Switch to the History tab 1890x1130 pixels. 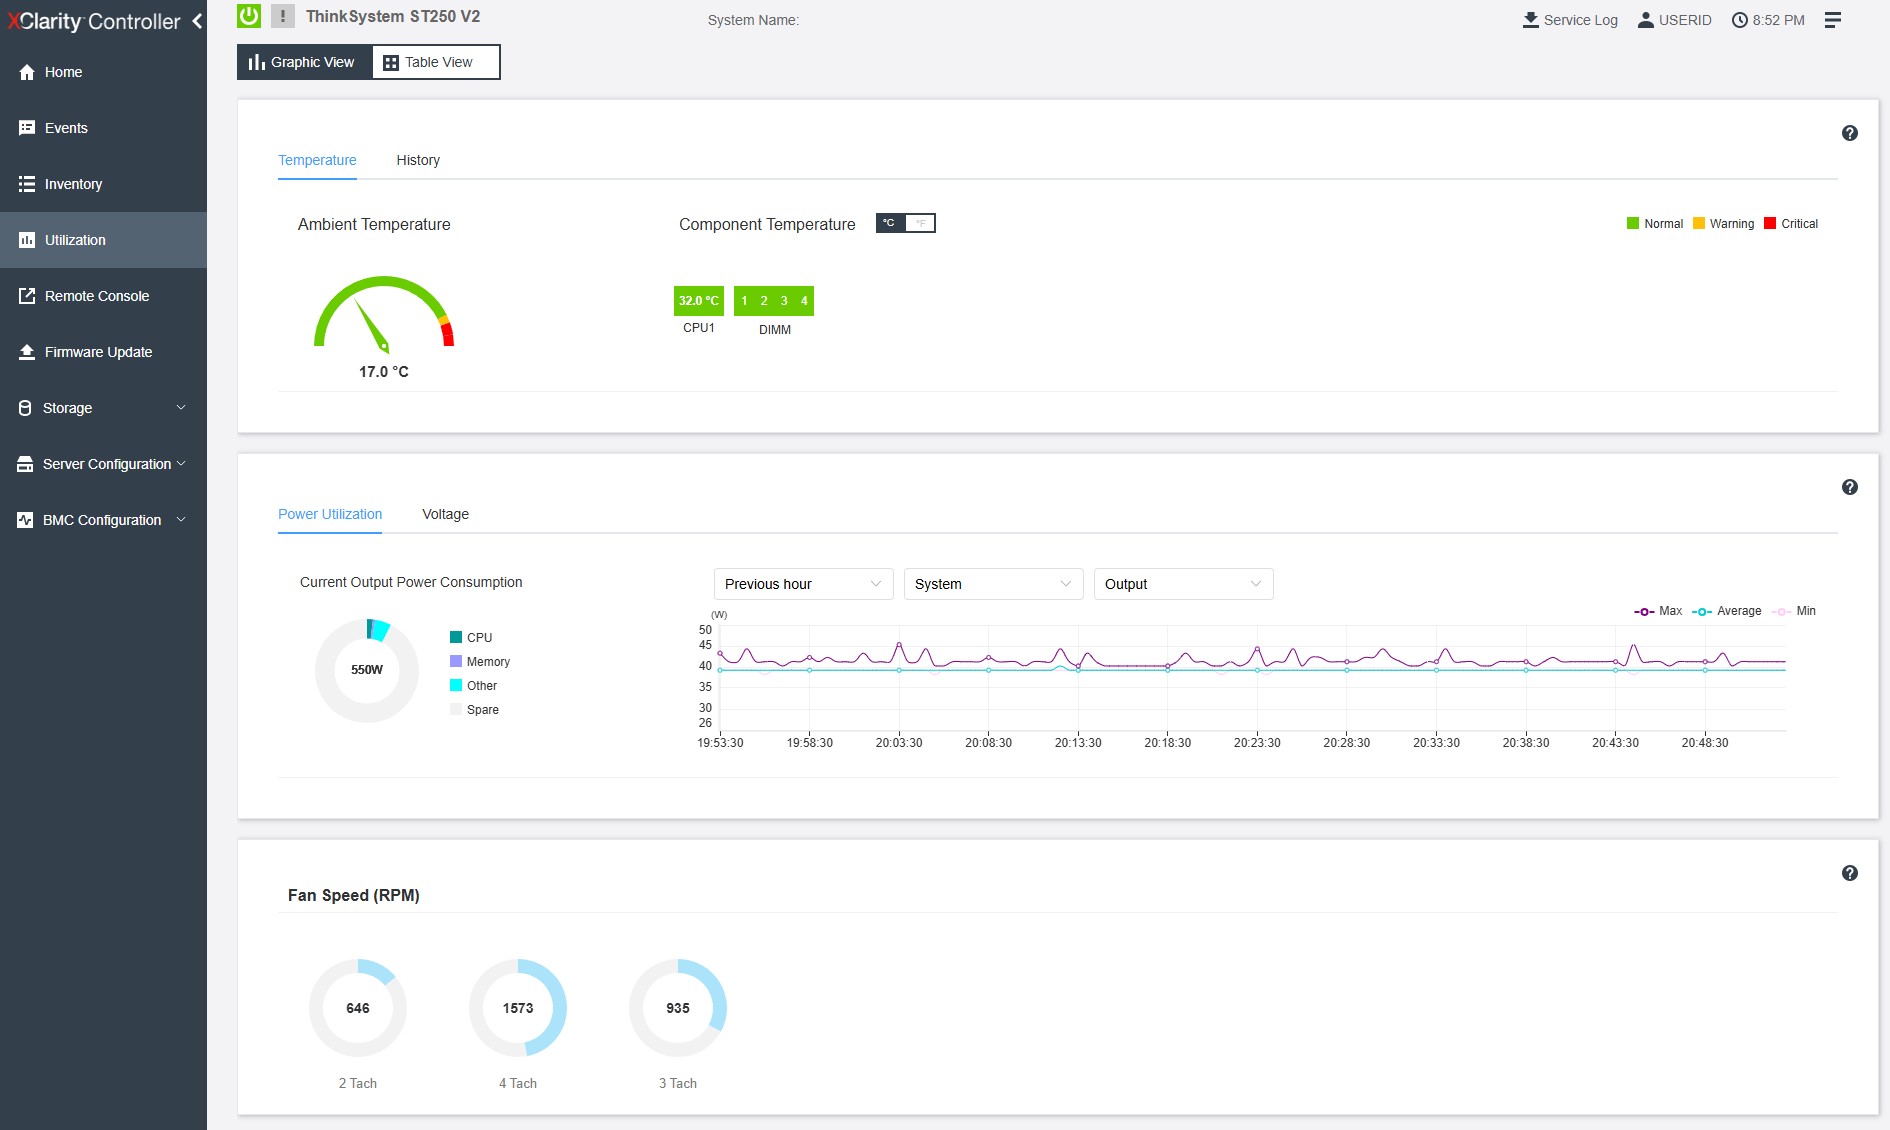[x=417, y=160]
